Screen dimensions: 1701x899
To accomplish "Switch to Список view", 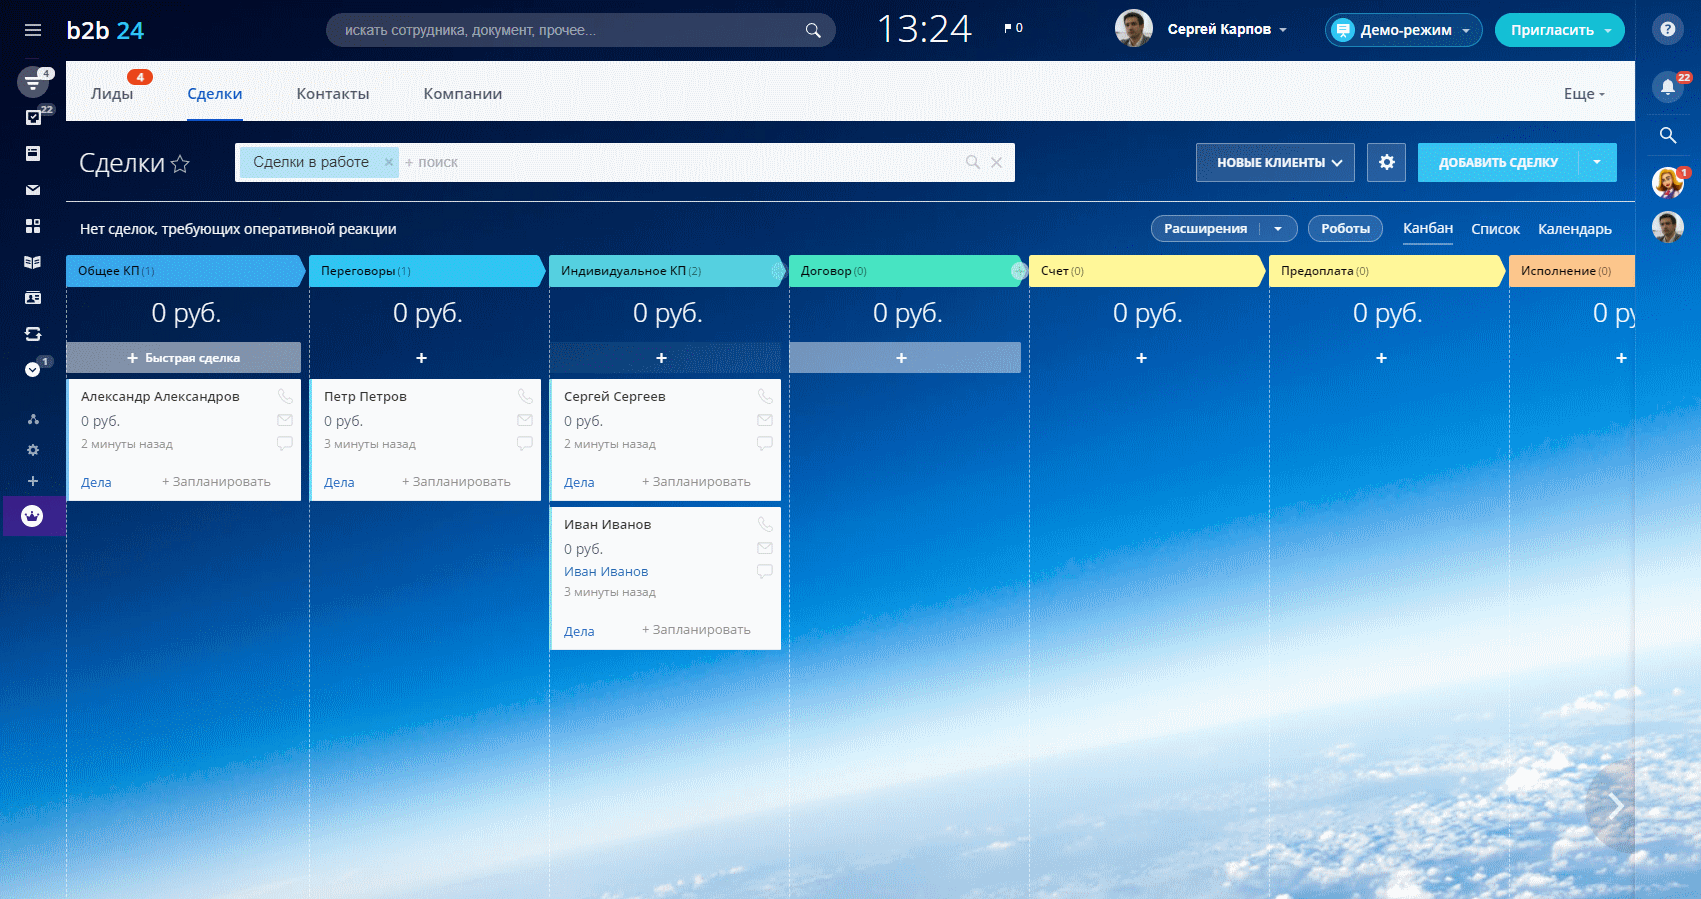I will (x=1495, y=229).
